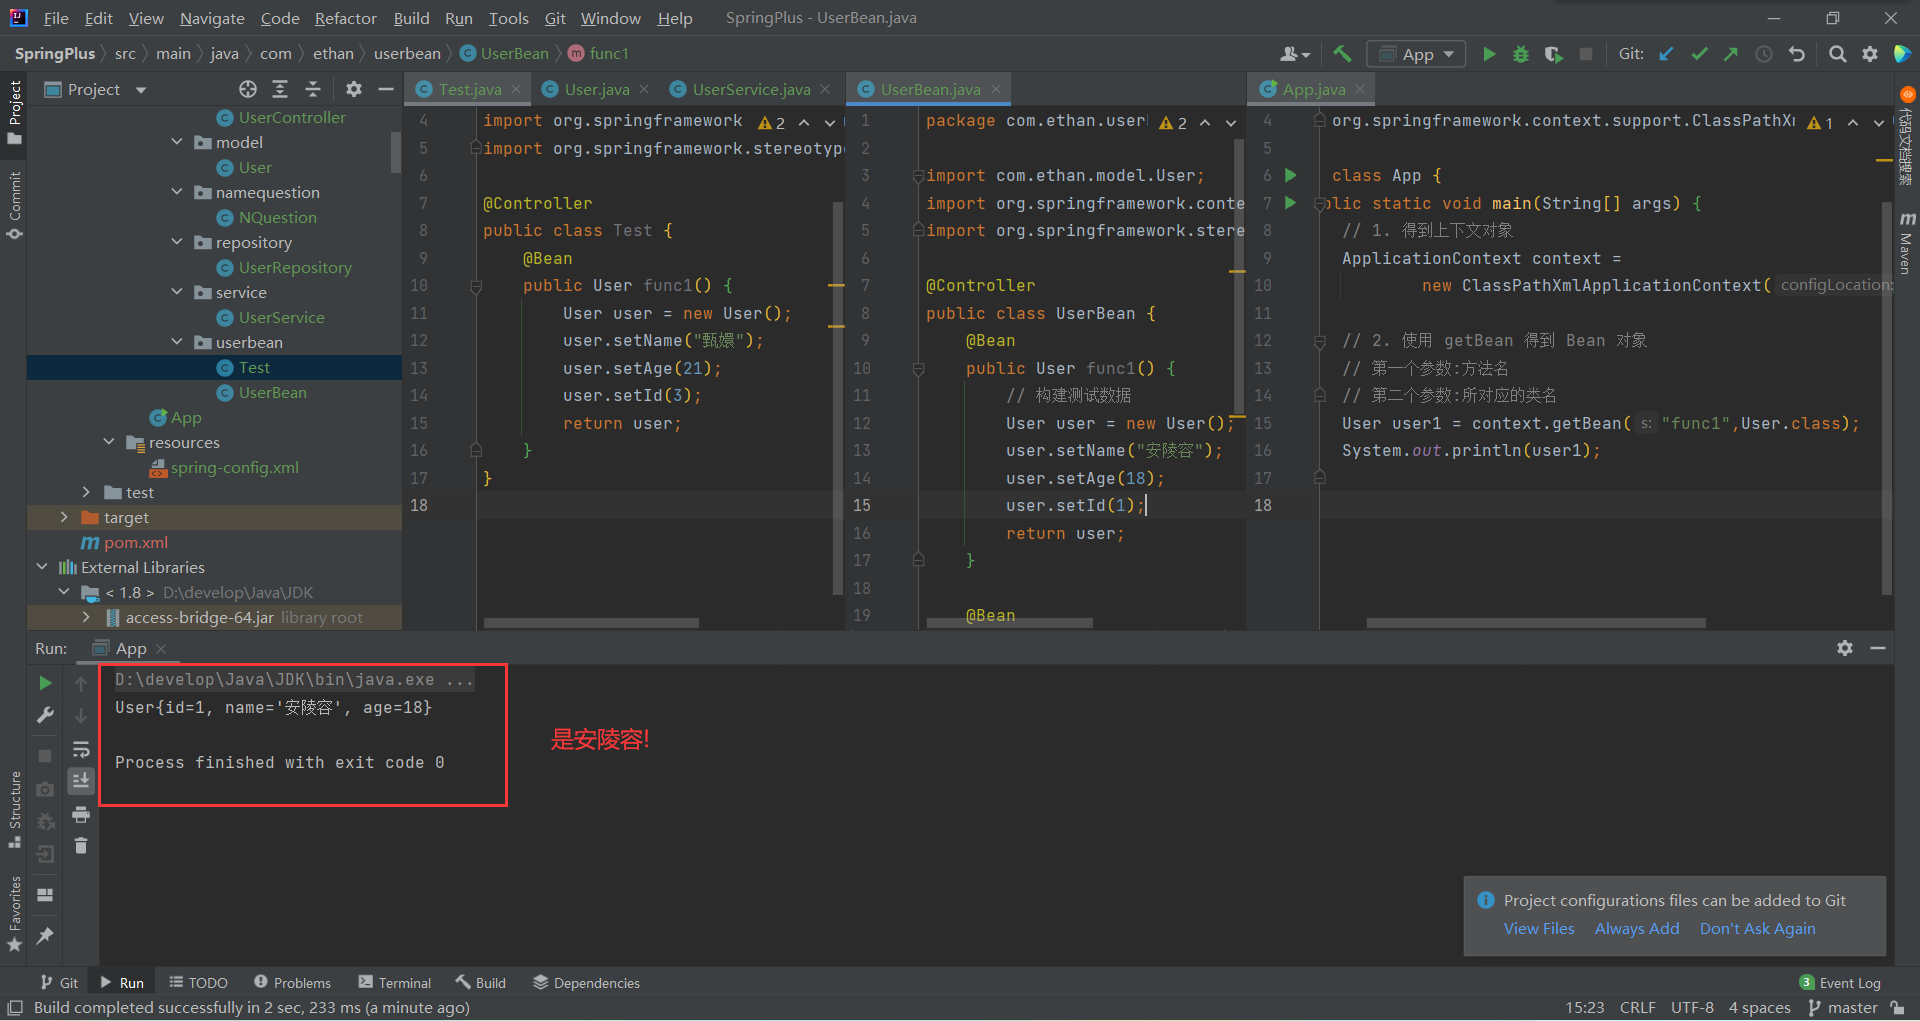Start debugging App with the bug icon
The height and width of the screenshot is (1021, 1920).
(x=1521, y=54)
